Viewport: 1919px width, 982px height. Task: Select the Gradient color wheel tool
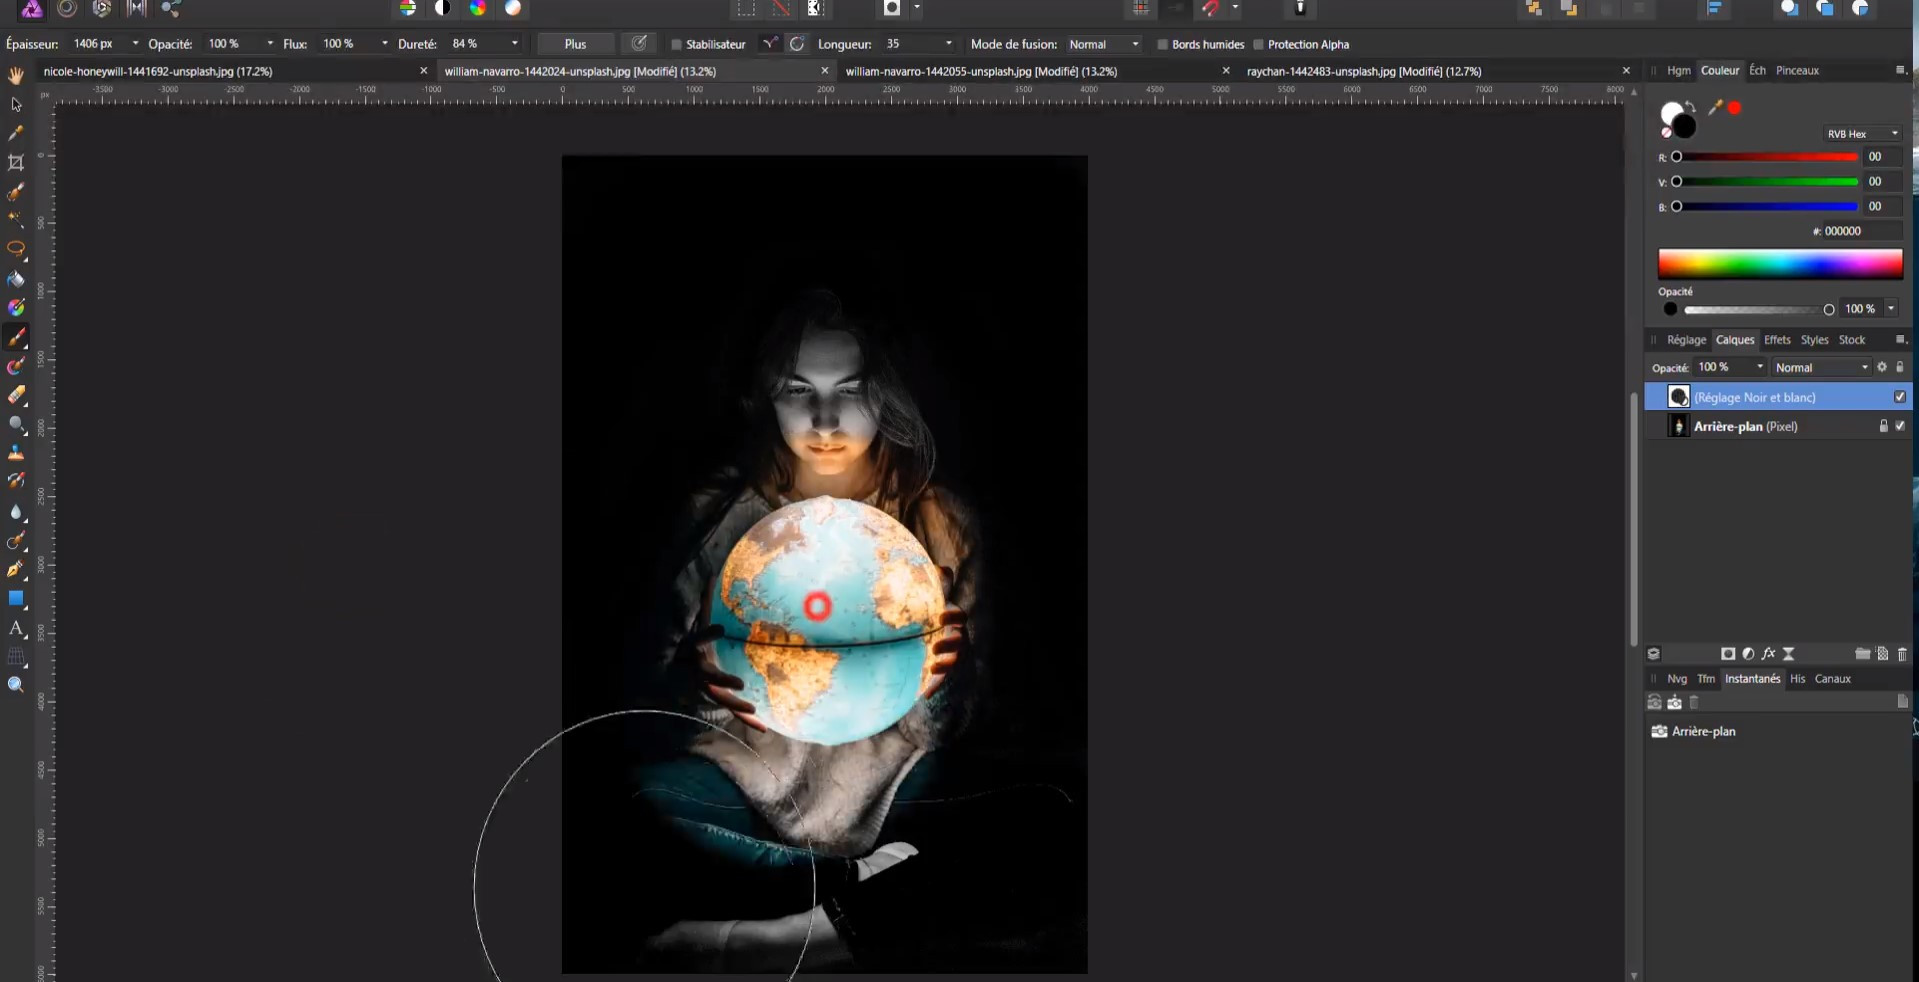click(x=16, y=308)
